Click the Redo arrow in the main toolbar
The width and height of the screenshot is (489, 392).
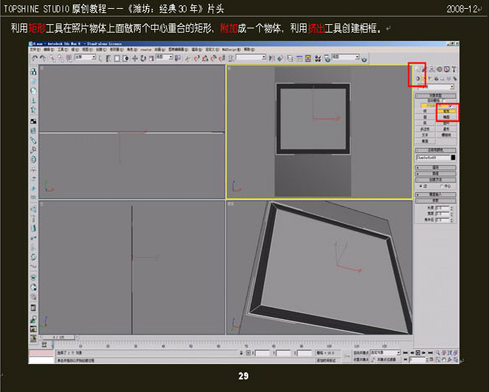coord(43,58)
